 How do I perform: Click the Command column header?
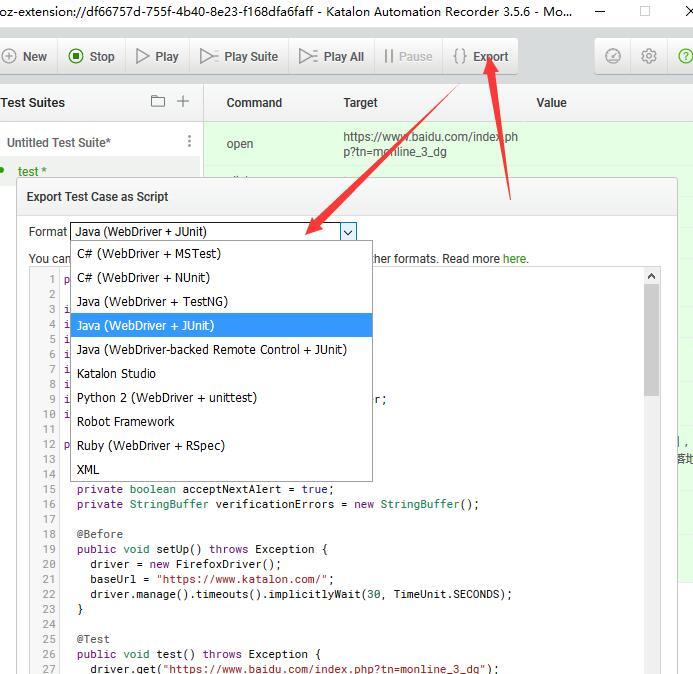(254, 103)
